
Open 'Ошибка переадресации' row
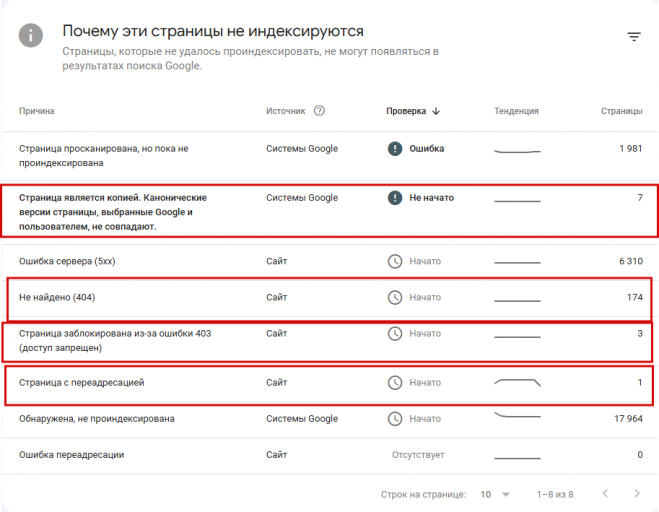71,455
